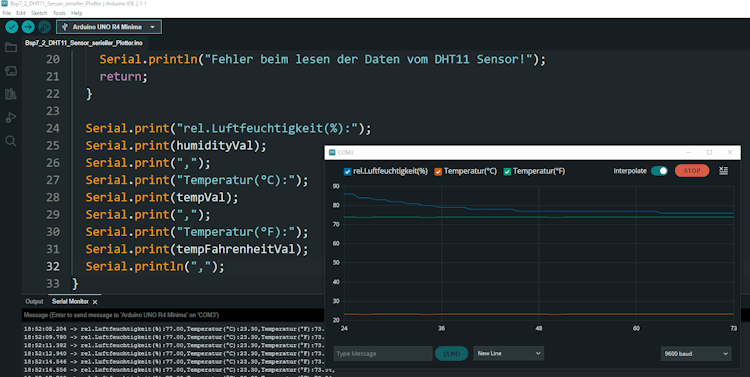Click the "Temperatur(°F):" string on line 30
Screen dimensions: 750x377
coord(235,232)
